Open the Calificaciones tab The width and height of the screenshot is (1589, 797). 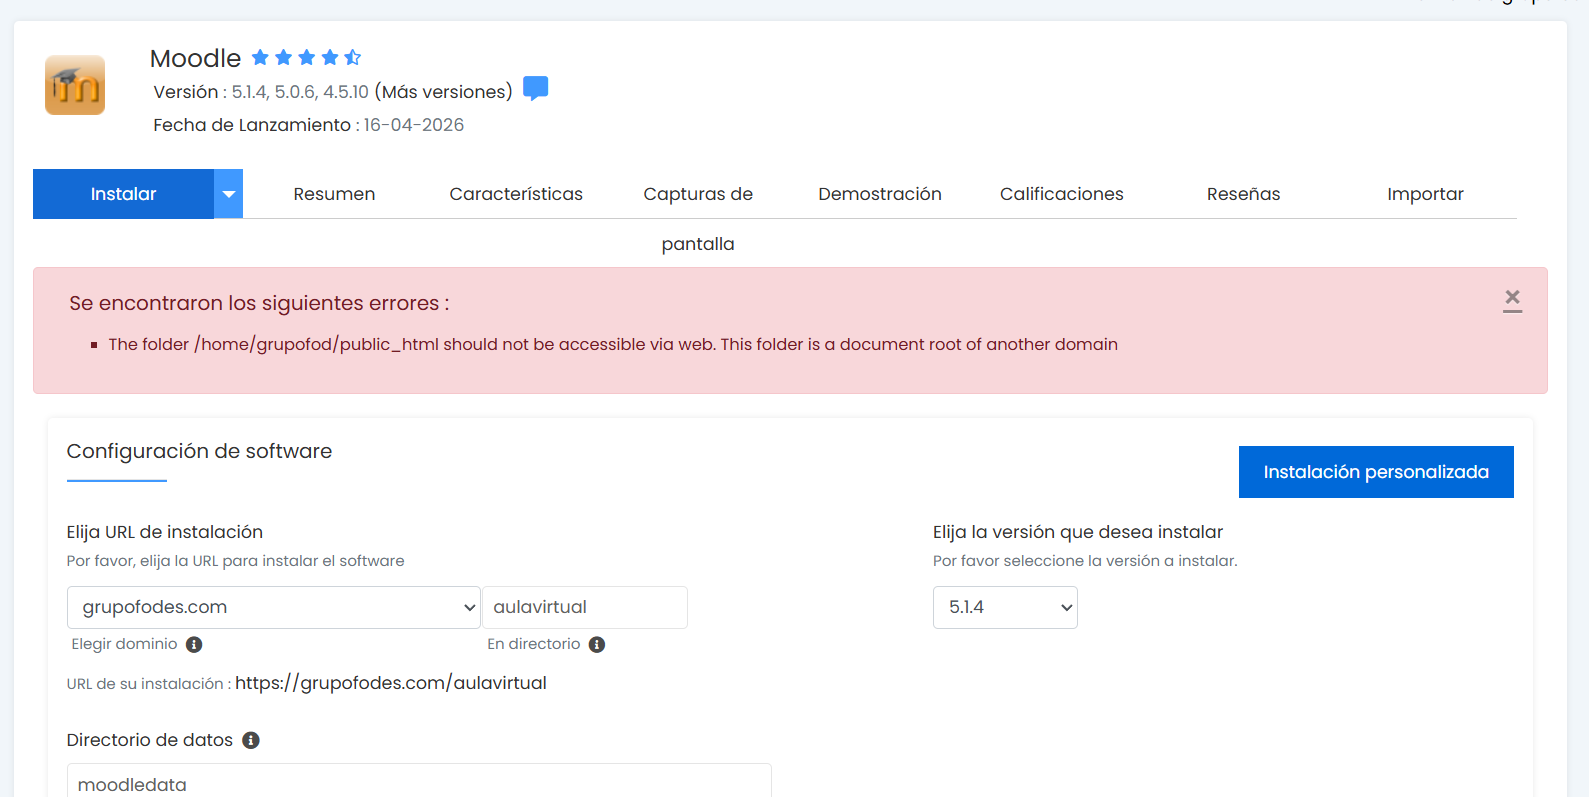pyautogui.click(x=1062, y=194)
